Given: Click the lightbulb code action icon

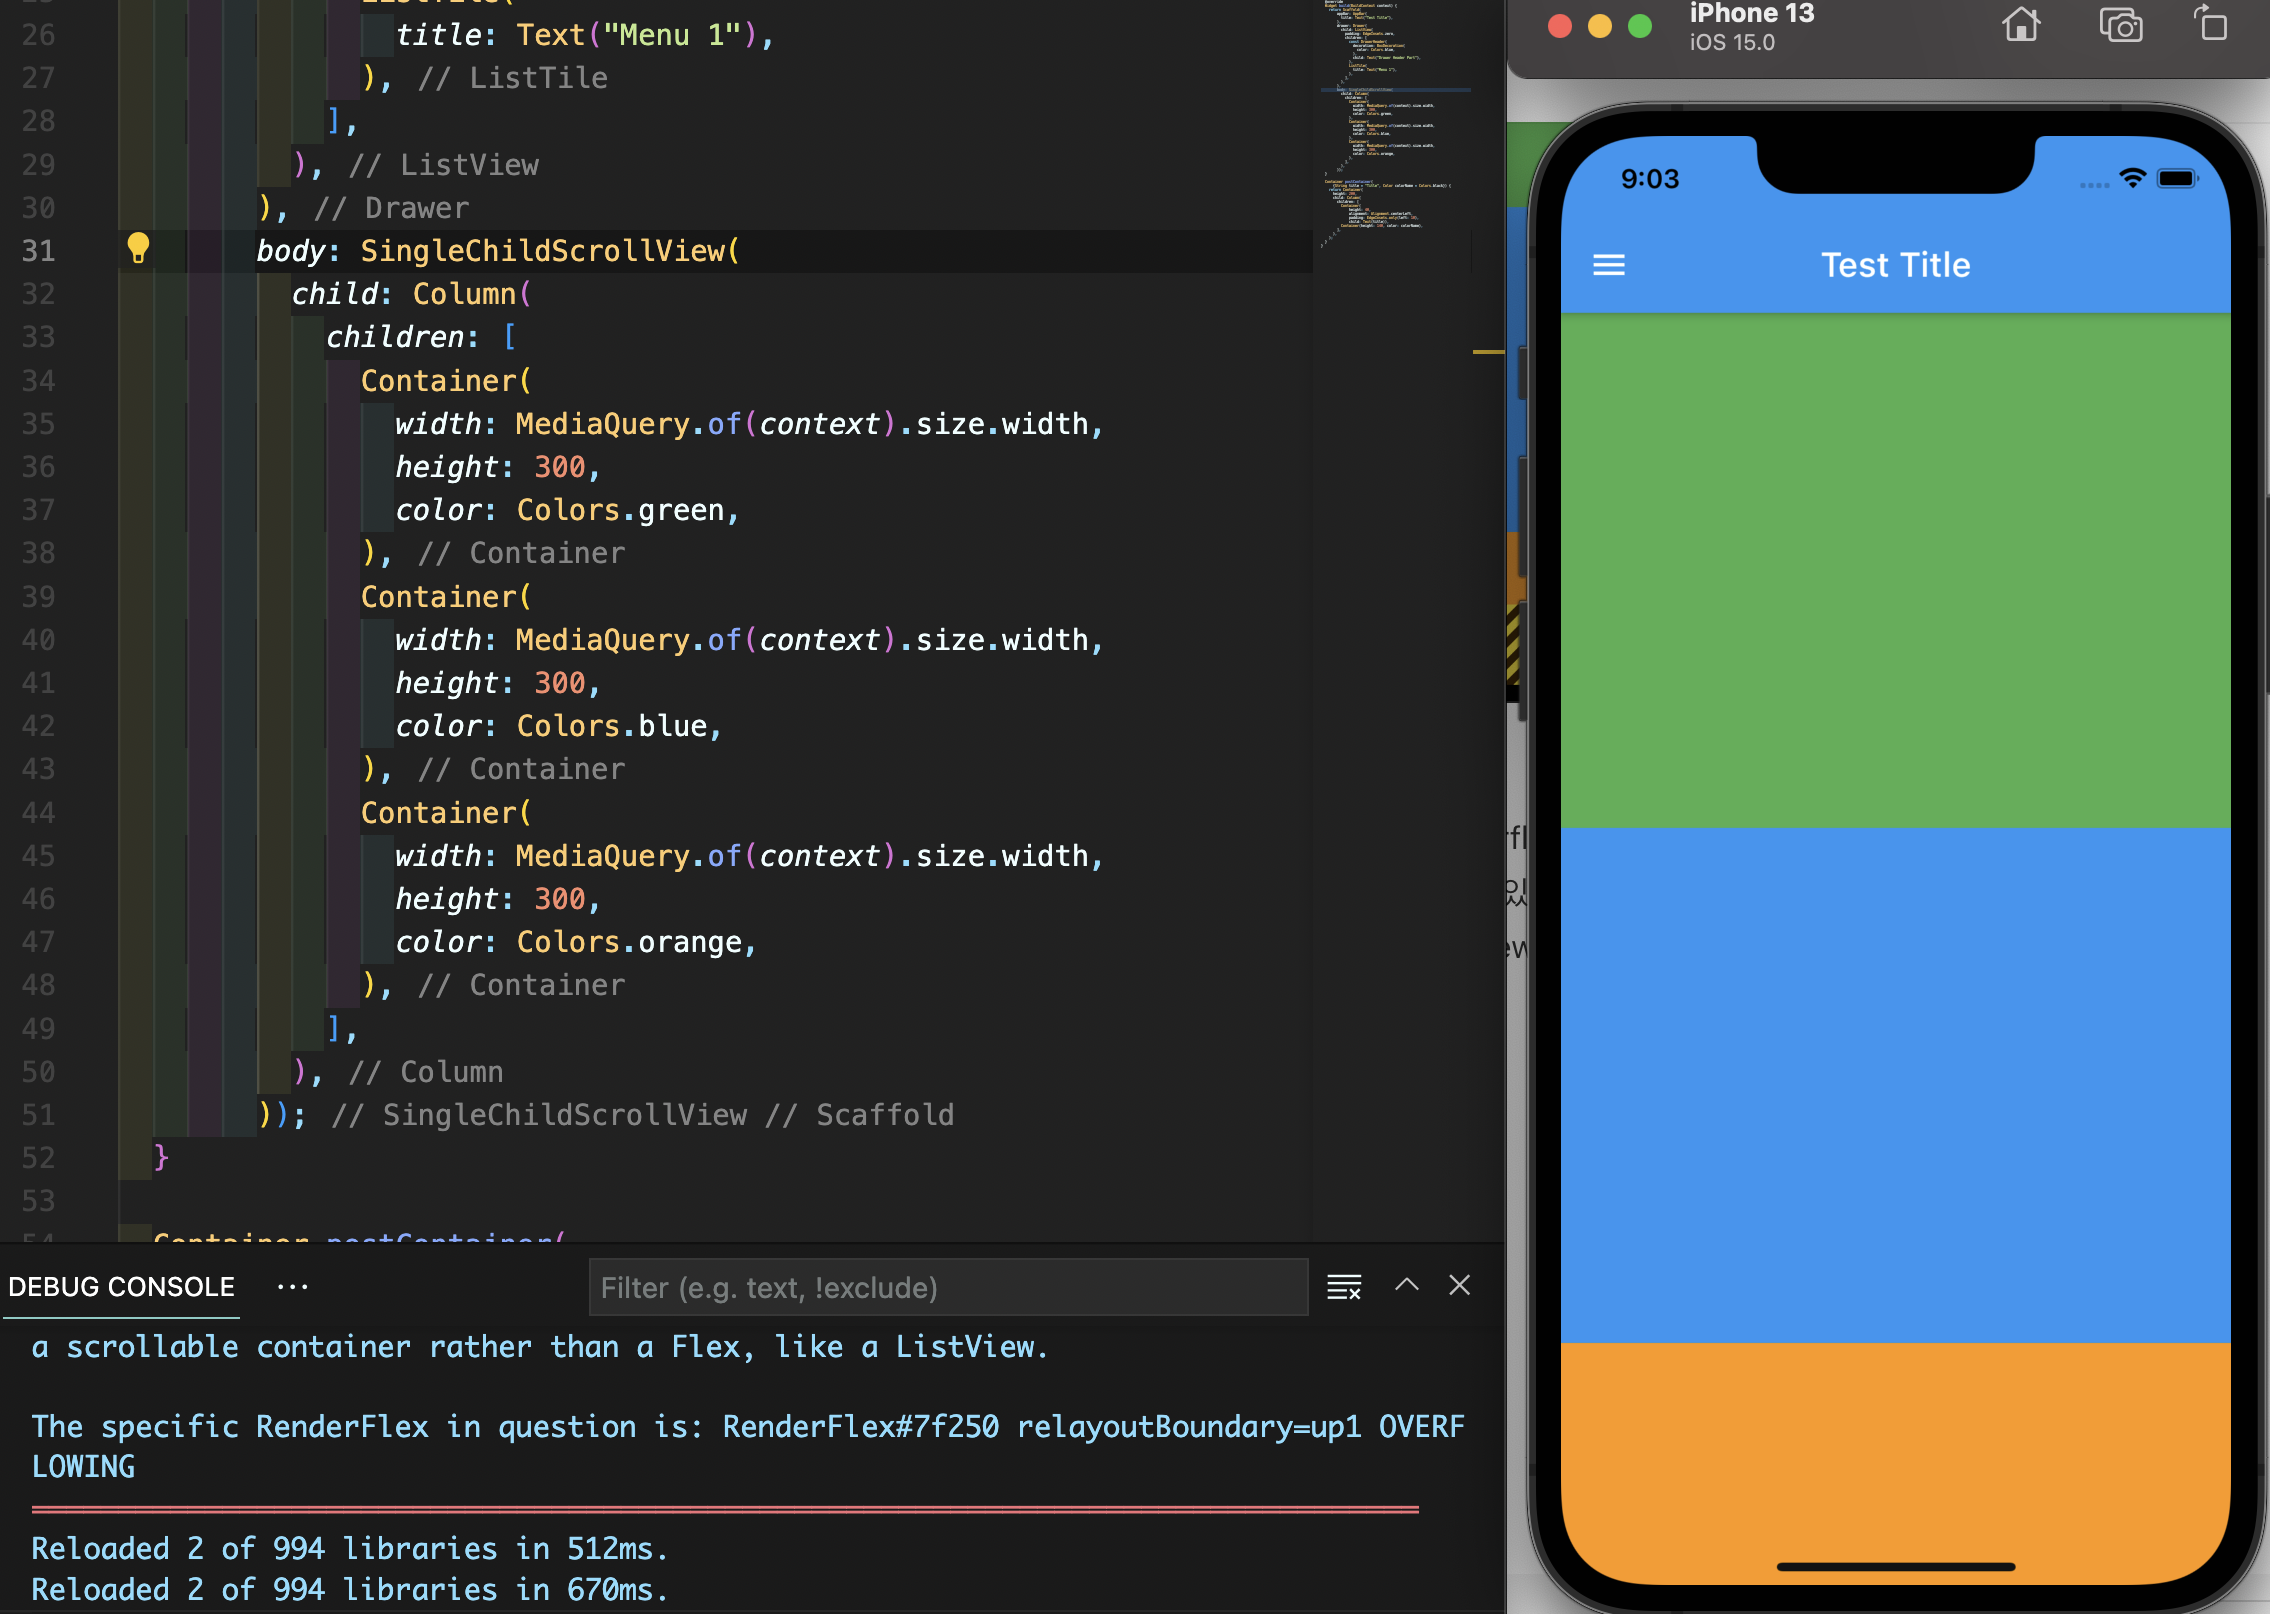Looking at the screenshot, I should point(138,248).
